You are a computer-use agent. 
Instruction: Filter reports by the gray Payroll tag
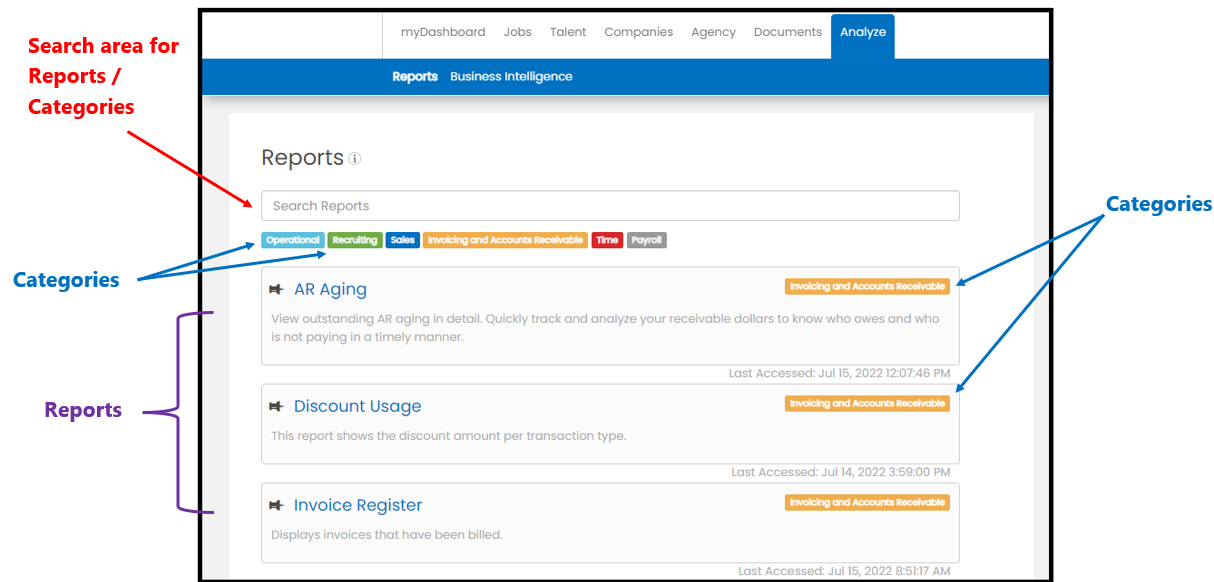tap(647, 240)
